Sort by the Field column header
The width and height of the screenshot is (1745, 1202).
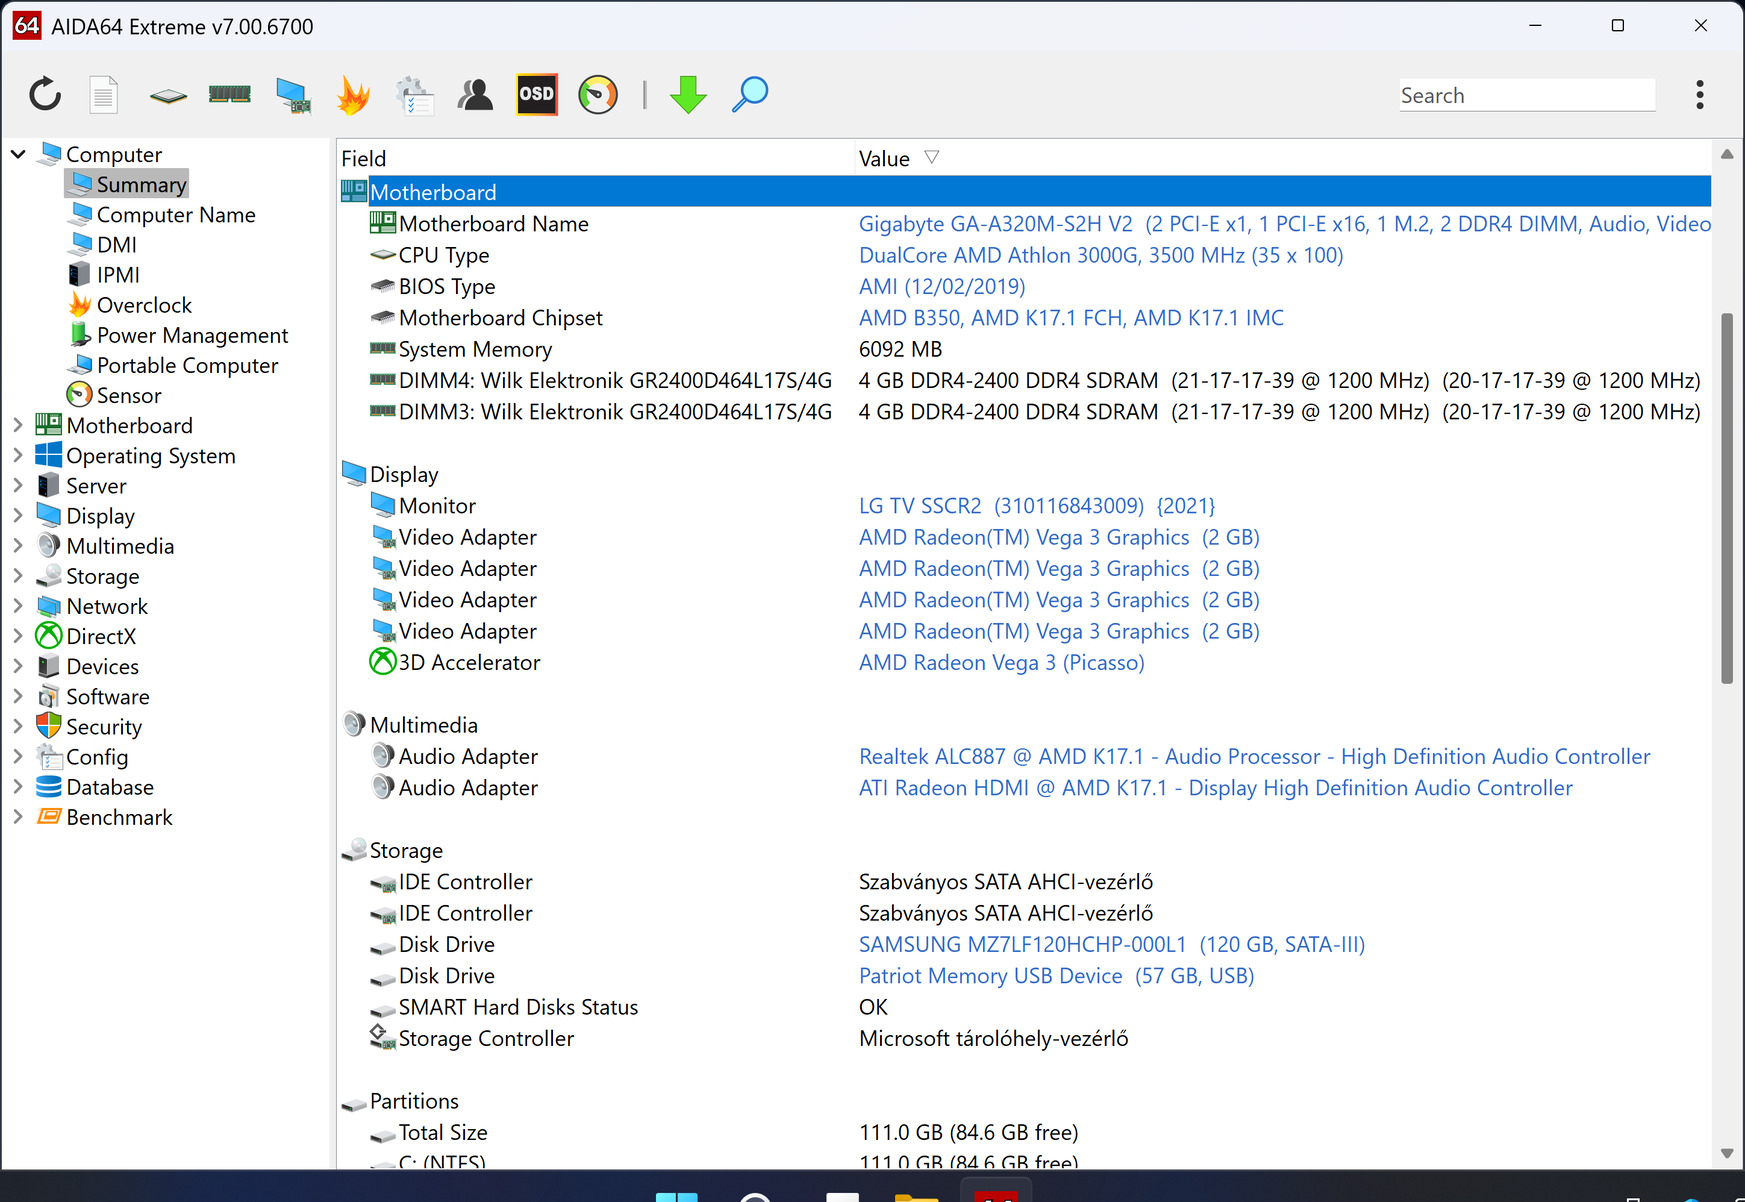click(597, 158)
